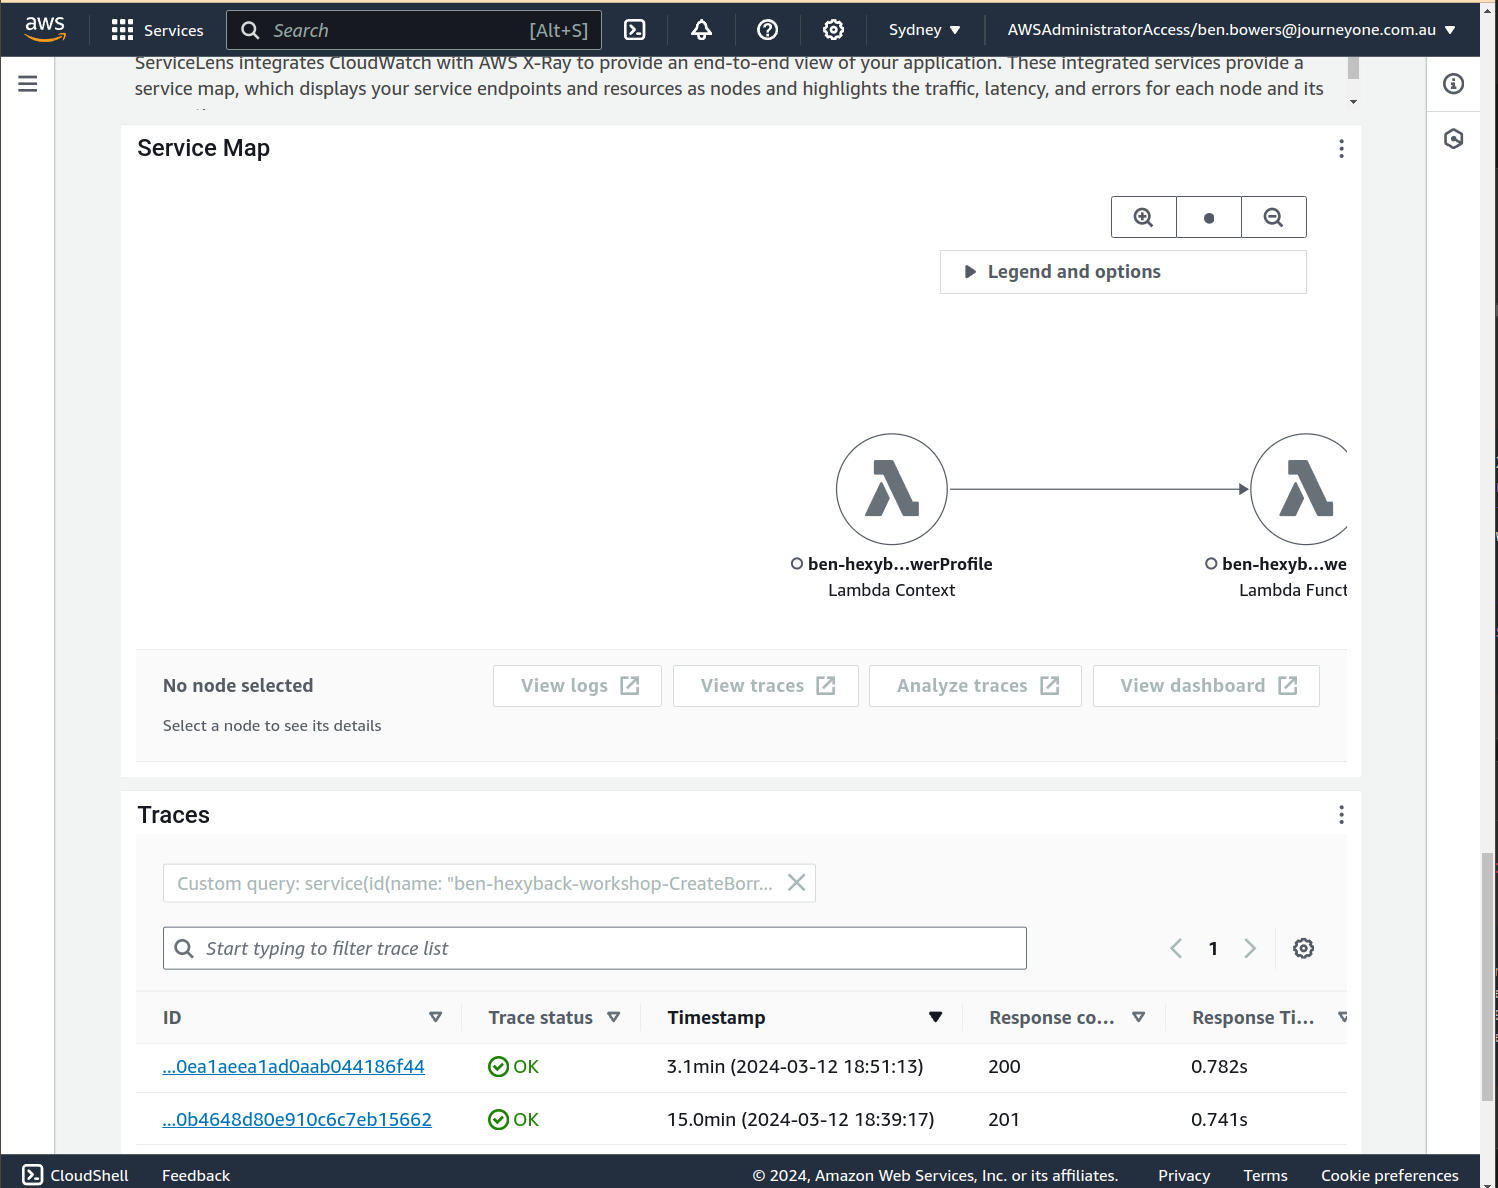Select the Lambda Function node on right
This screenshot has height=1188, width=1498.
(x=1300, y=489)
